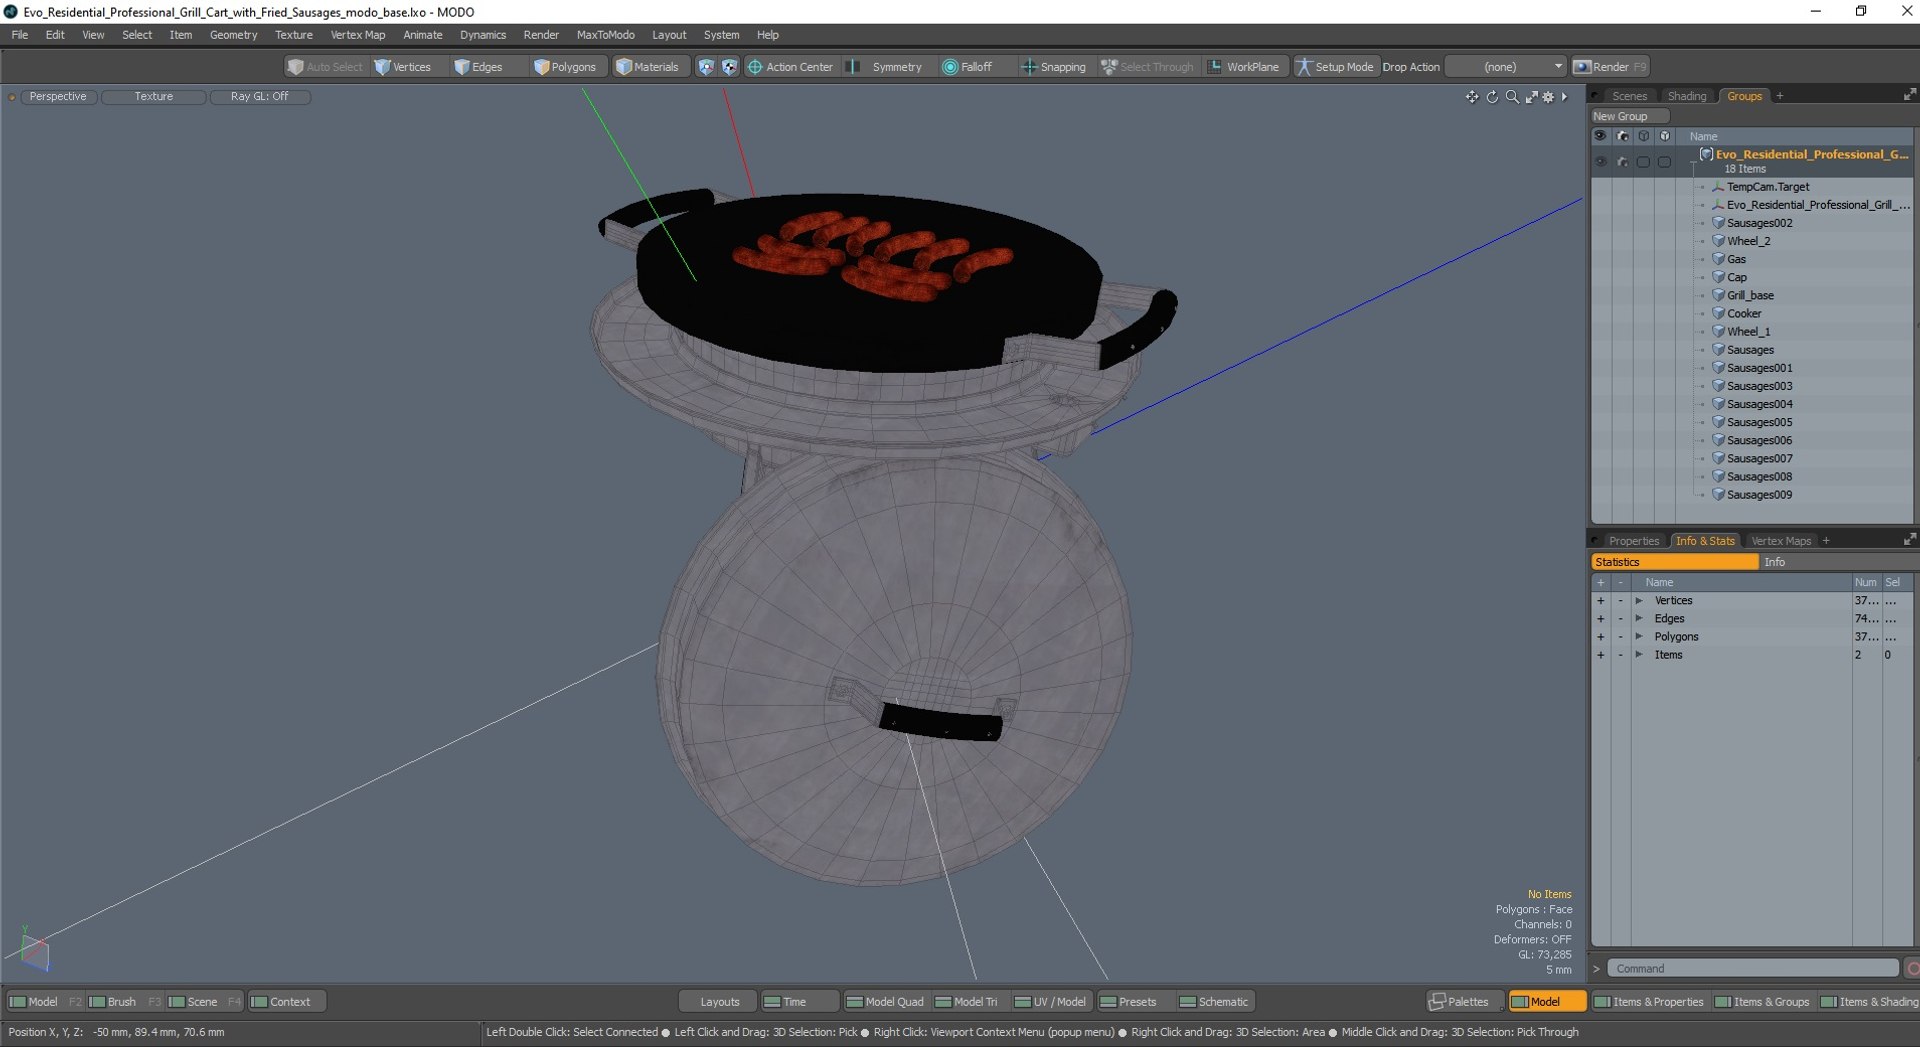Toggle render camera icon for Evo_Residential group
1920x1047 pixels.
tap(1622, 162)
